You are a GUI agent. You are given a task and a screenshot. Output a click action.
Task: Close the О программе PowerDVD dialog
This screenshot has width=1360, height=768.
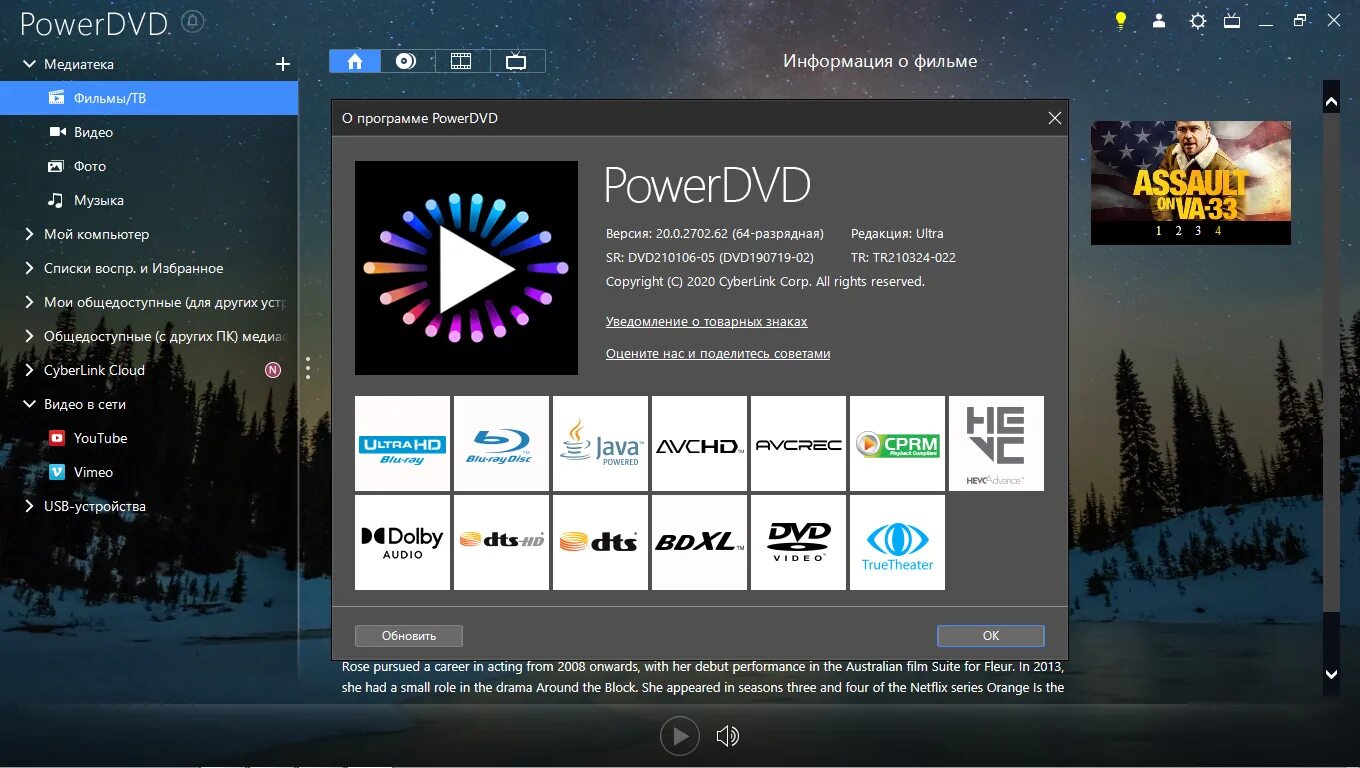[1054, 118]
